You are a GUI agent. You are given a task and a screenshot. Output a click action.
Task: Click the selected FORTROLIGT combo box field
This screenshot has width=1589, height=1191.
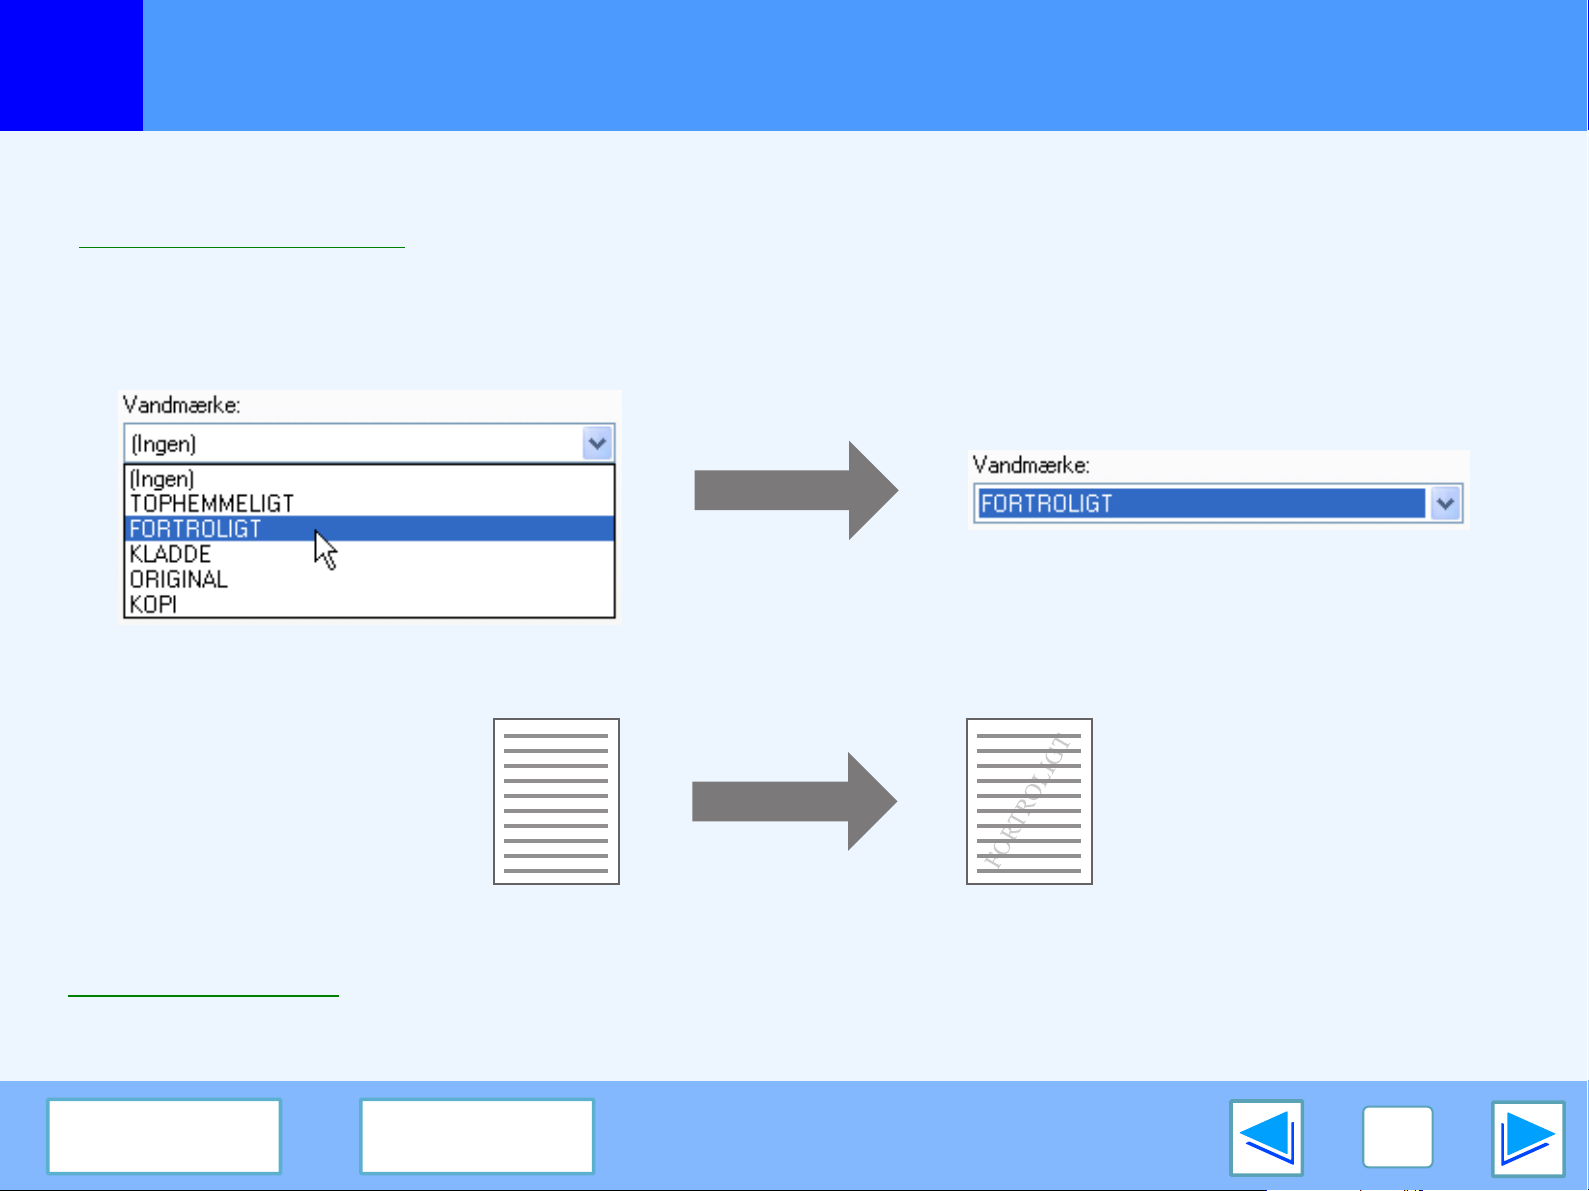point(1200,504)
